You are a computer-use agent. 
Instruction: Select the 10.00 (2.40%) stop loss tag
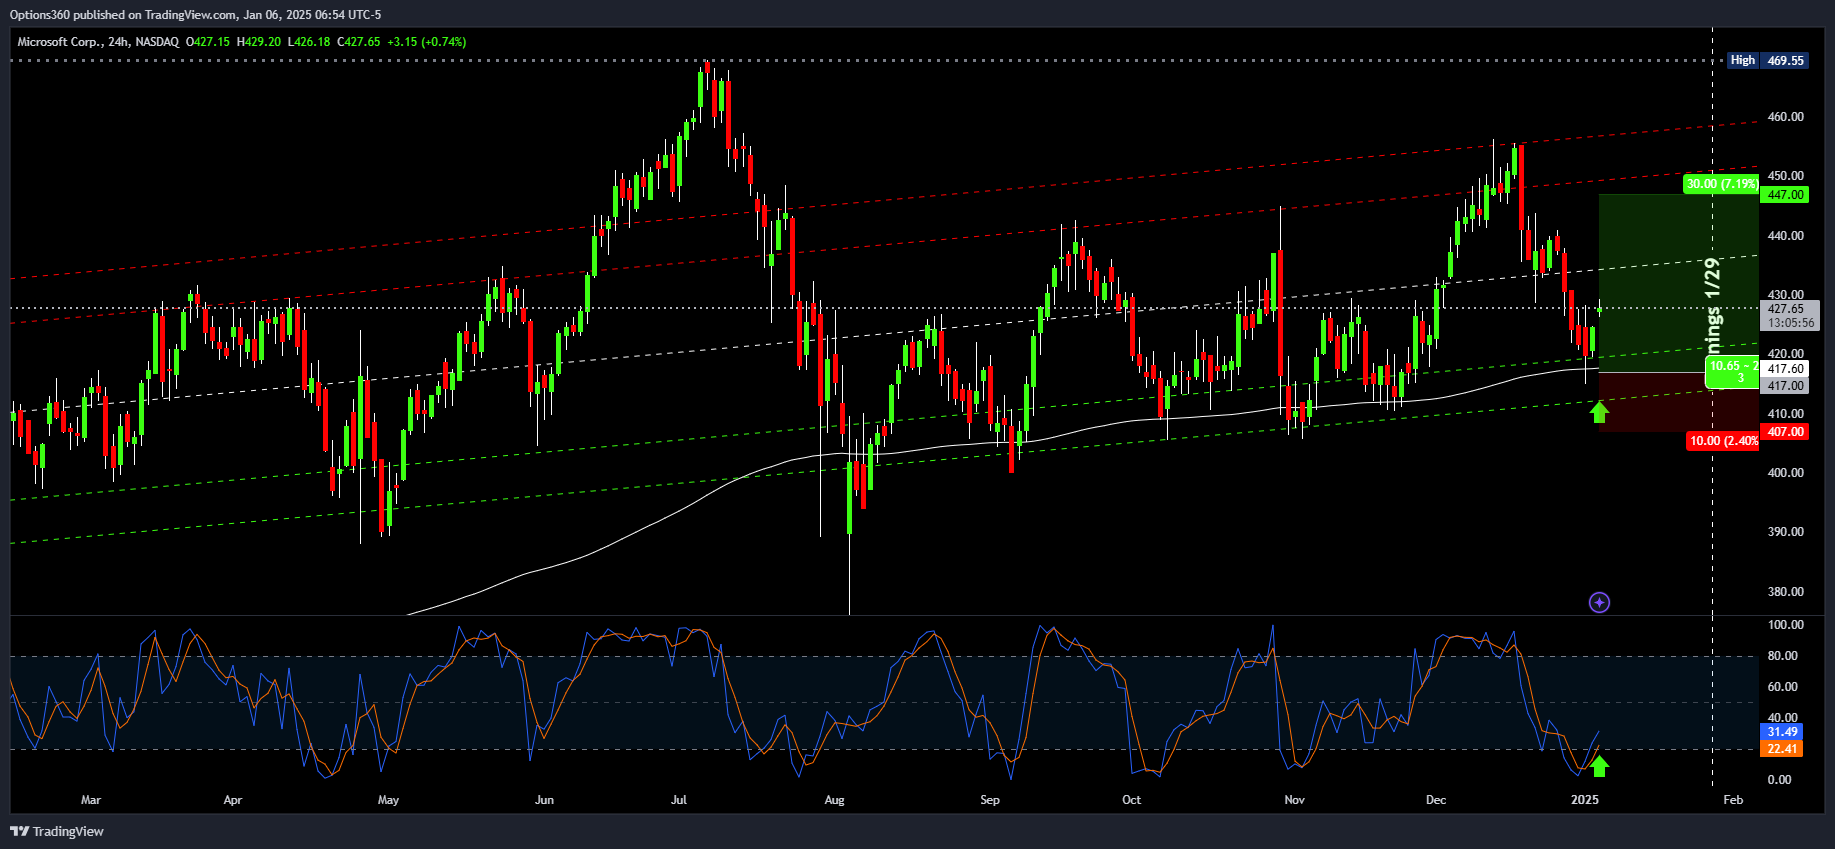[x=1722, y=441]
